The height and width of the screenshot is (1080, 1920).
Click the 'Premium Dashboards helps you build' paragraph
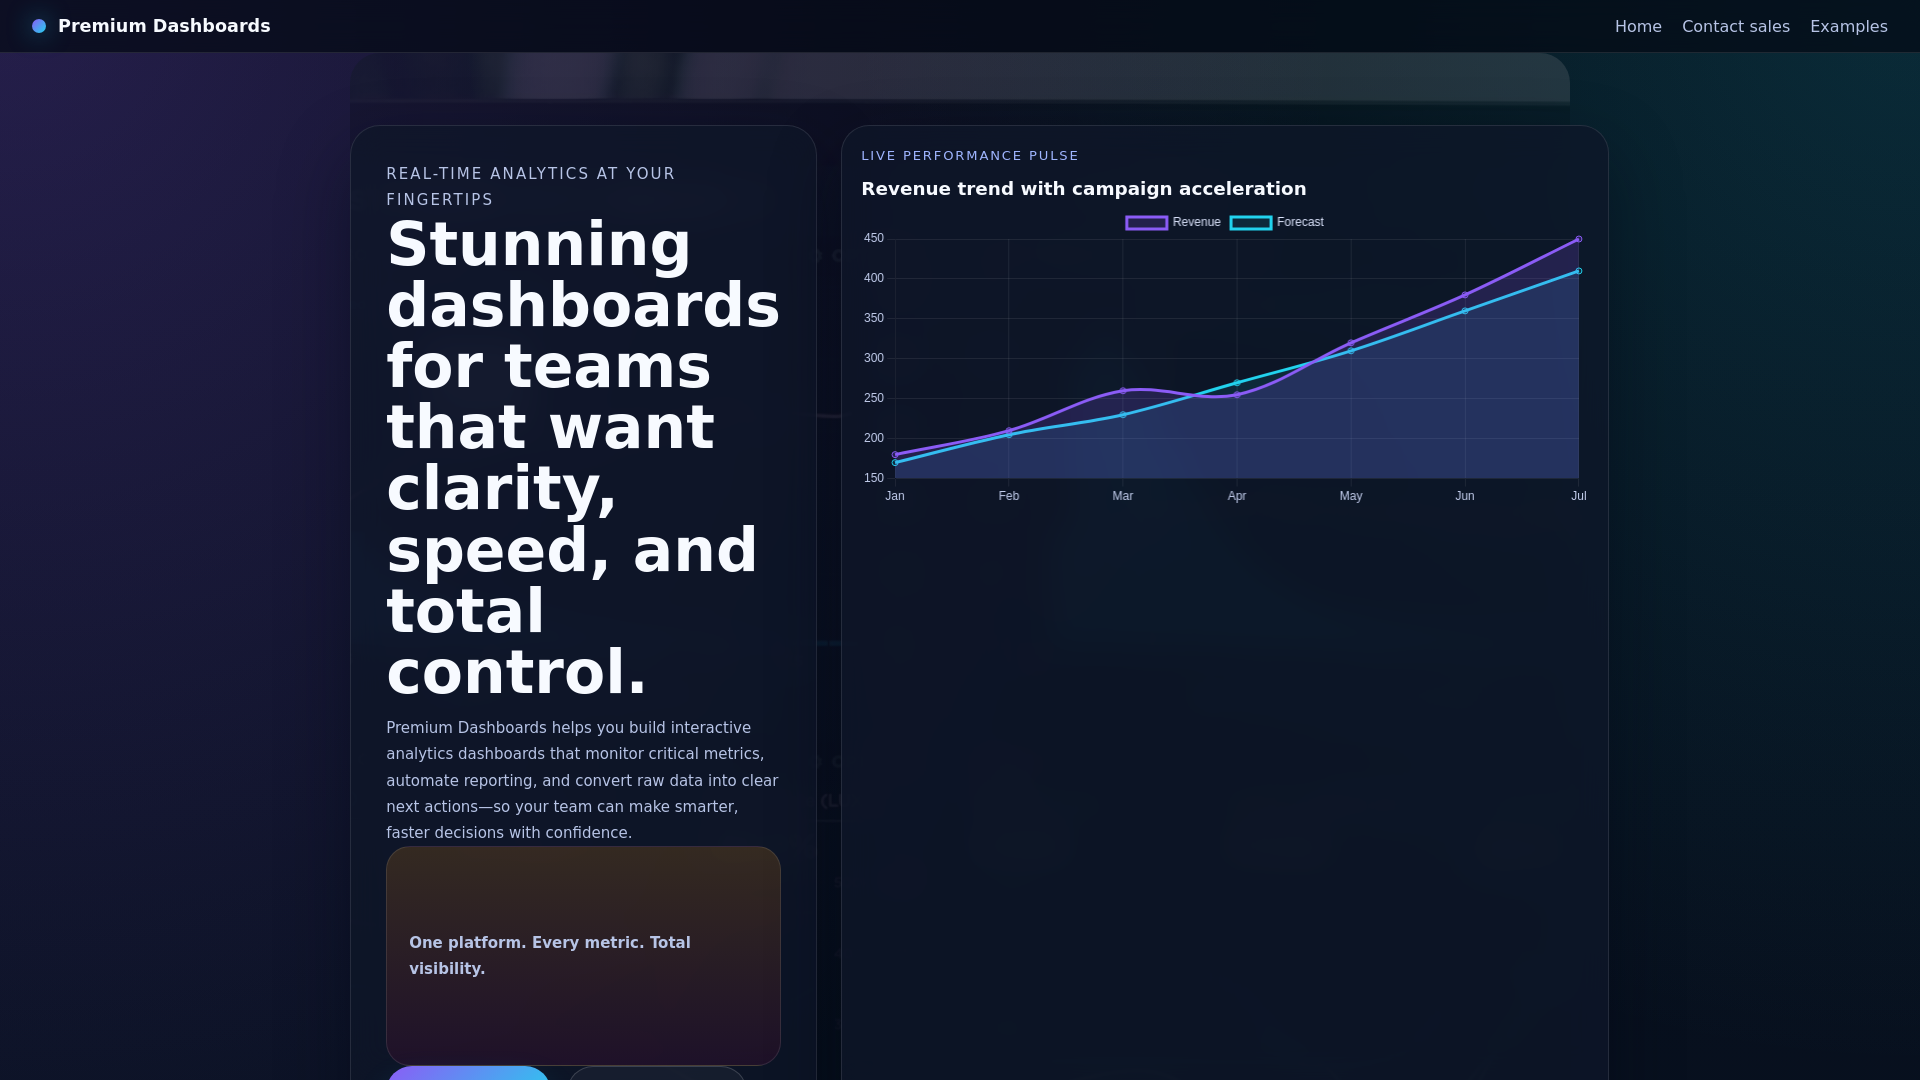pyautogui.click(x=583, y=780)
